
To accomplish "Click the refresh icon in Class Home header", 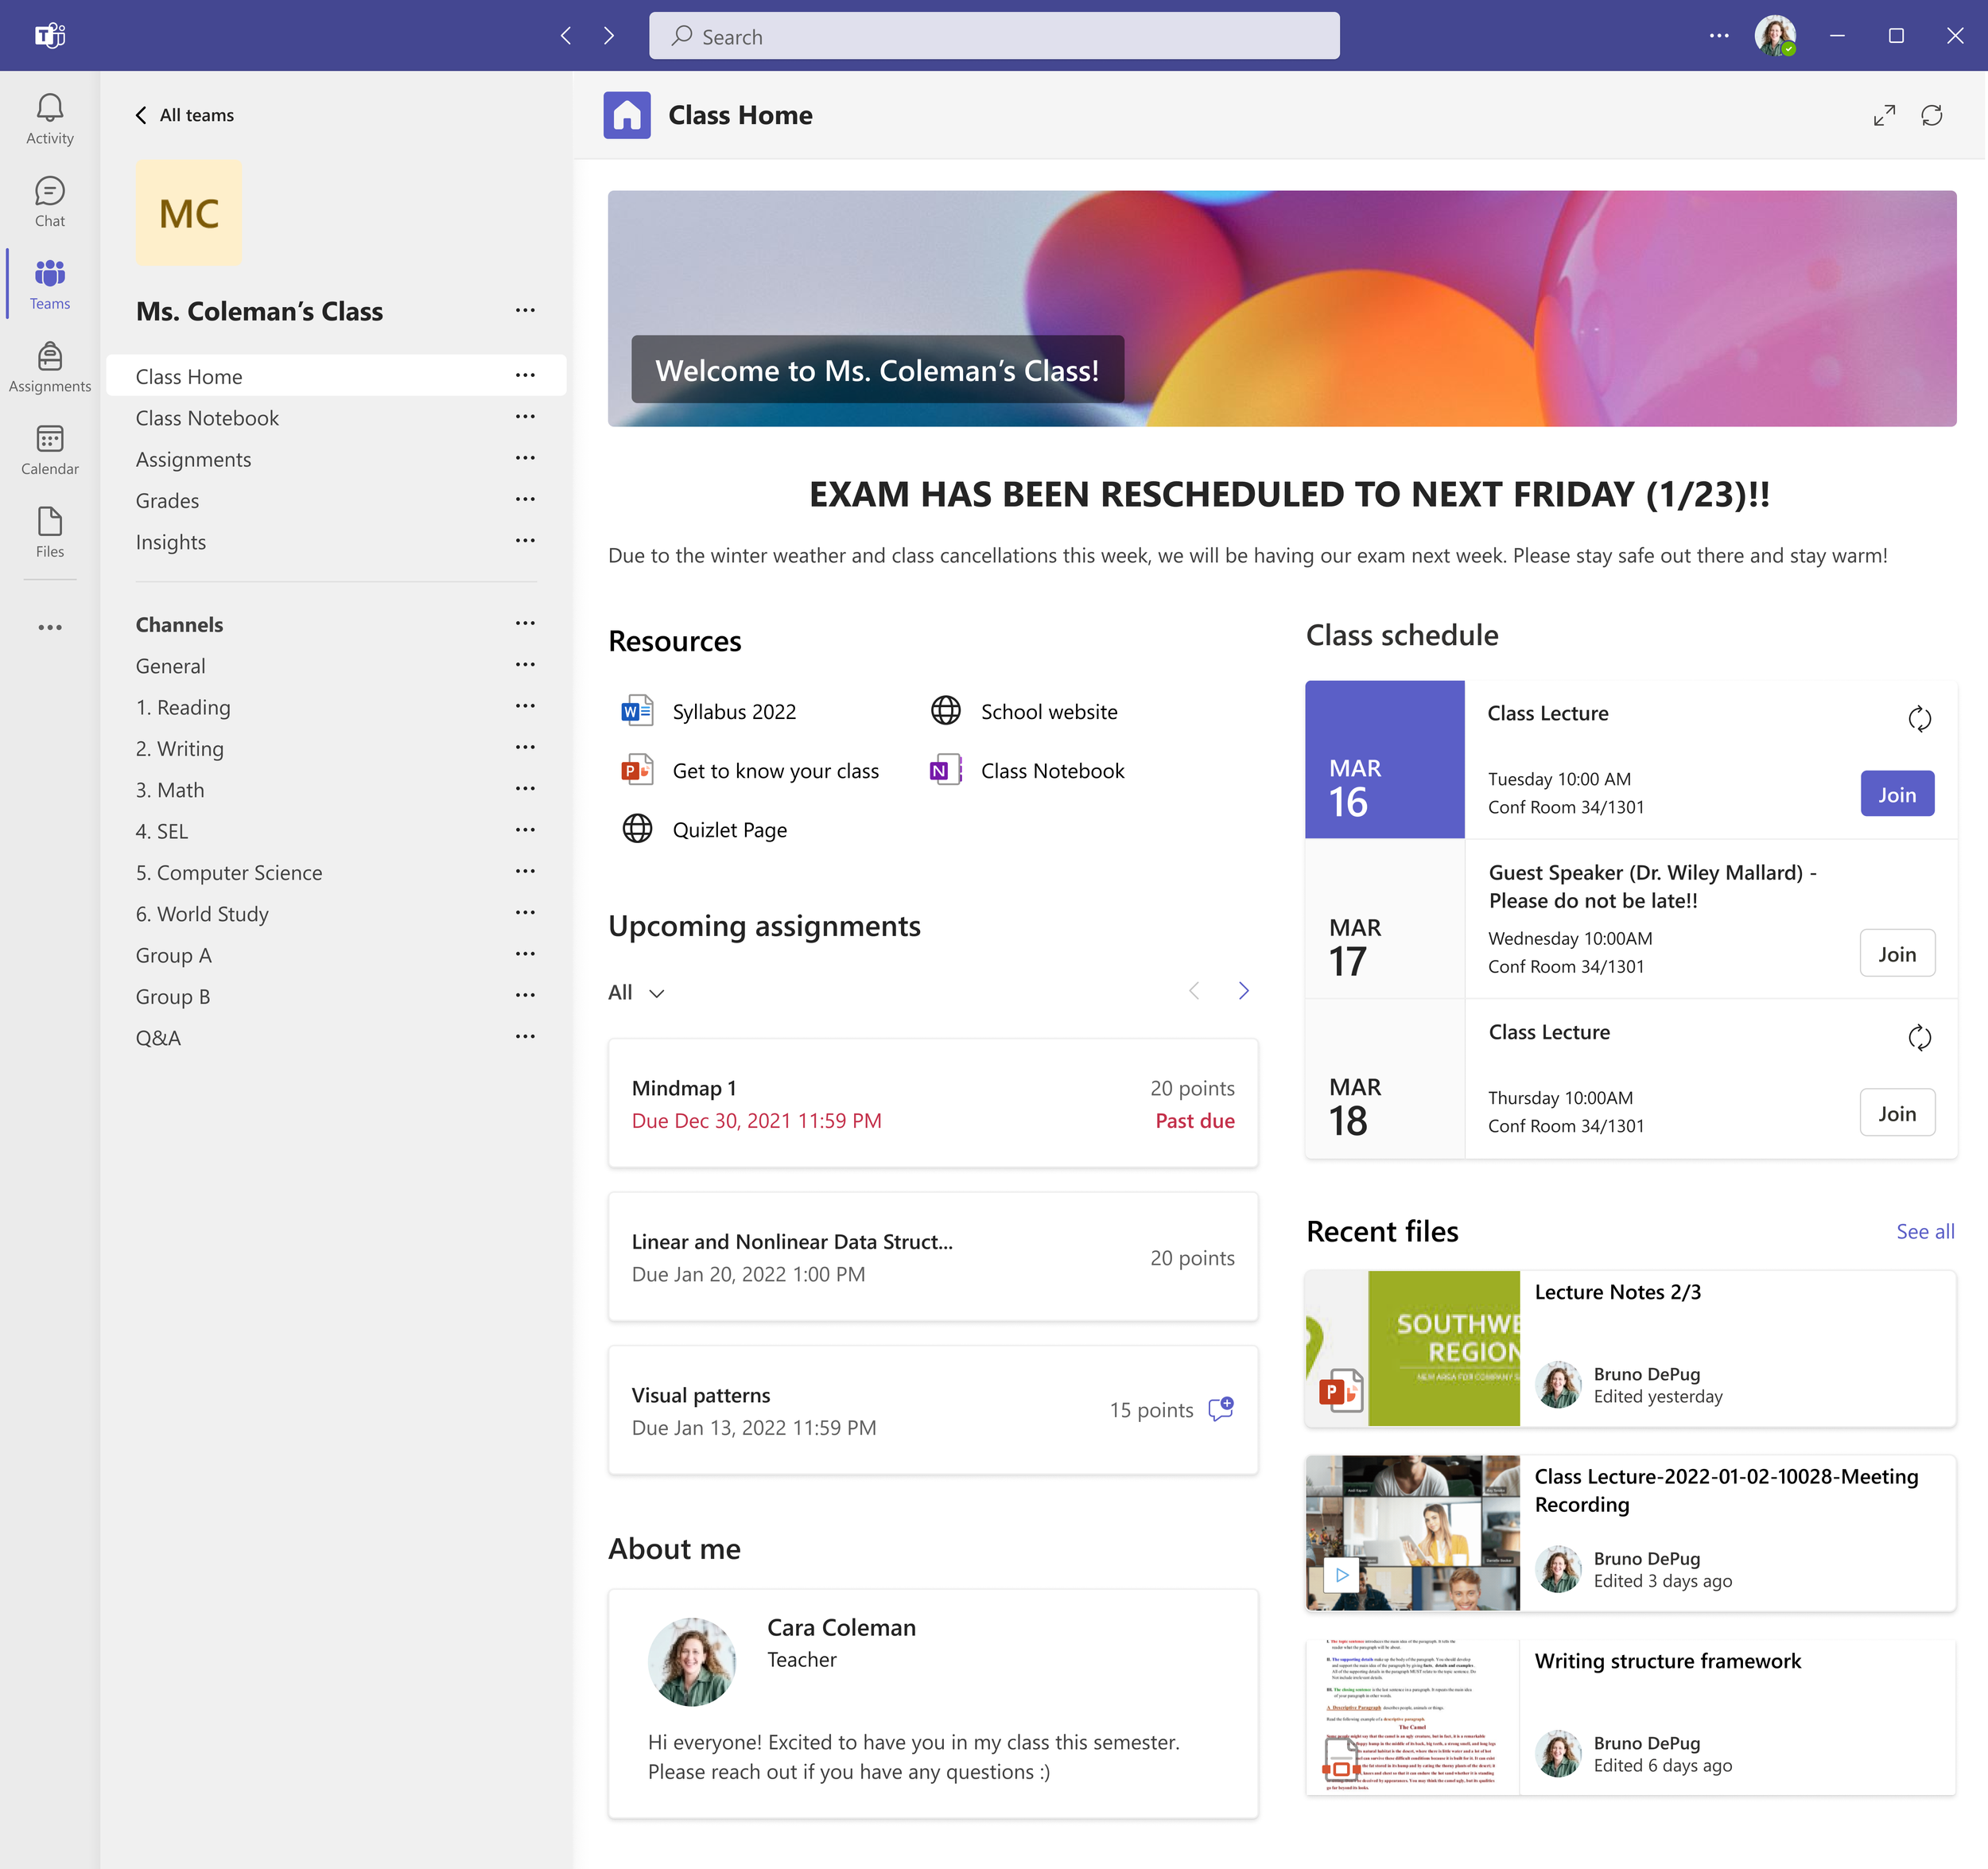I will point(1931,115).
